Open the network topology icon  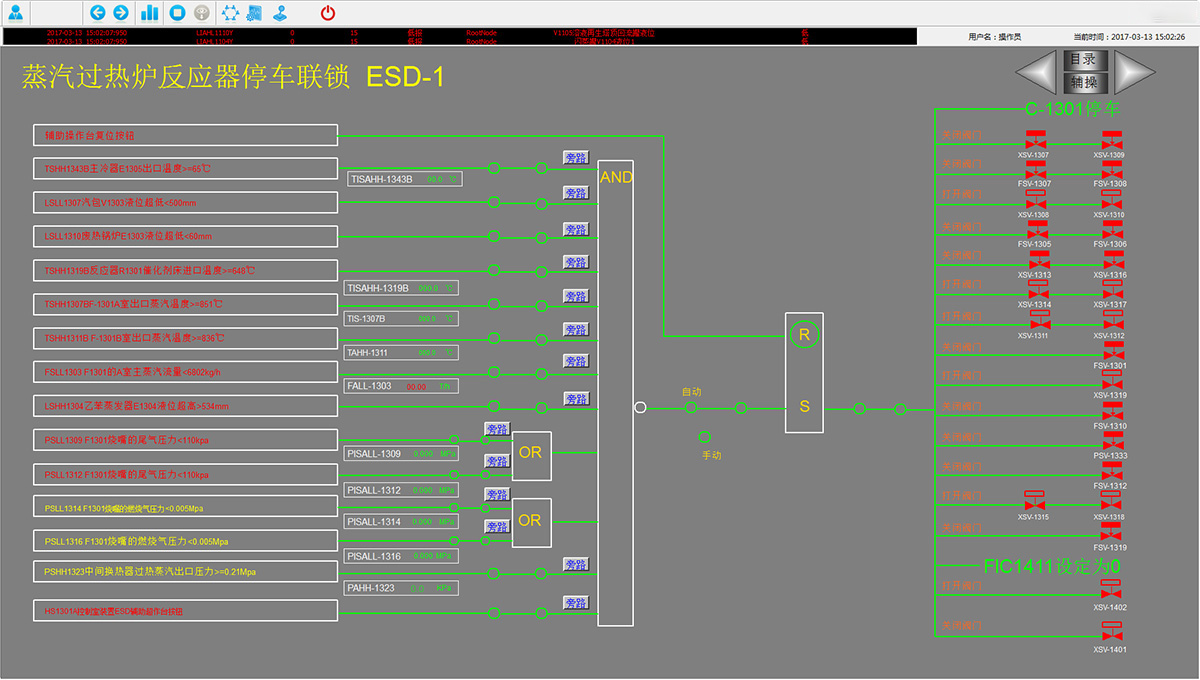click(x=229, y=13)
